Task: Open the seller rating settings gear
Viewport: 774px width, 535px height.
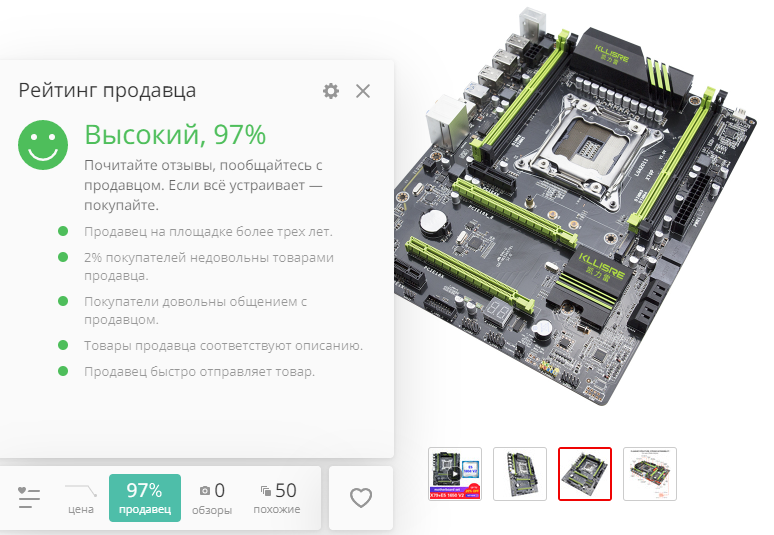Action: 331,91
